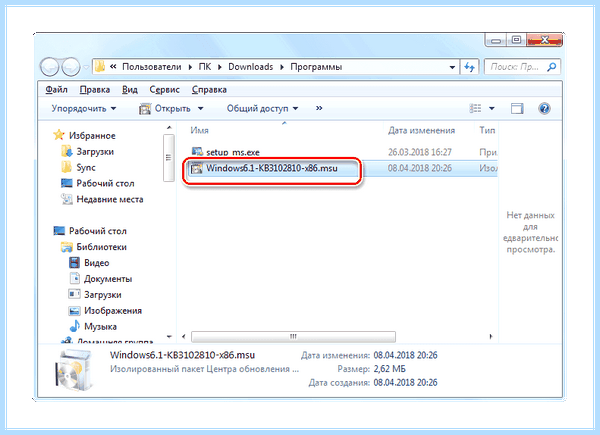Click the search field Поиск
This screenshot has height=435, width=600.
[x=514, y=67]
